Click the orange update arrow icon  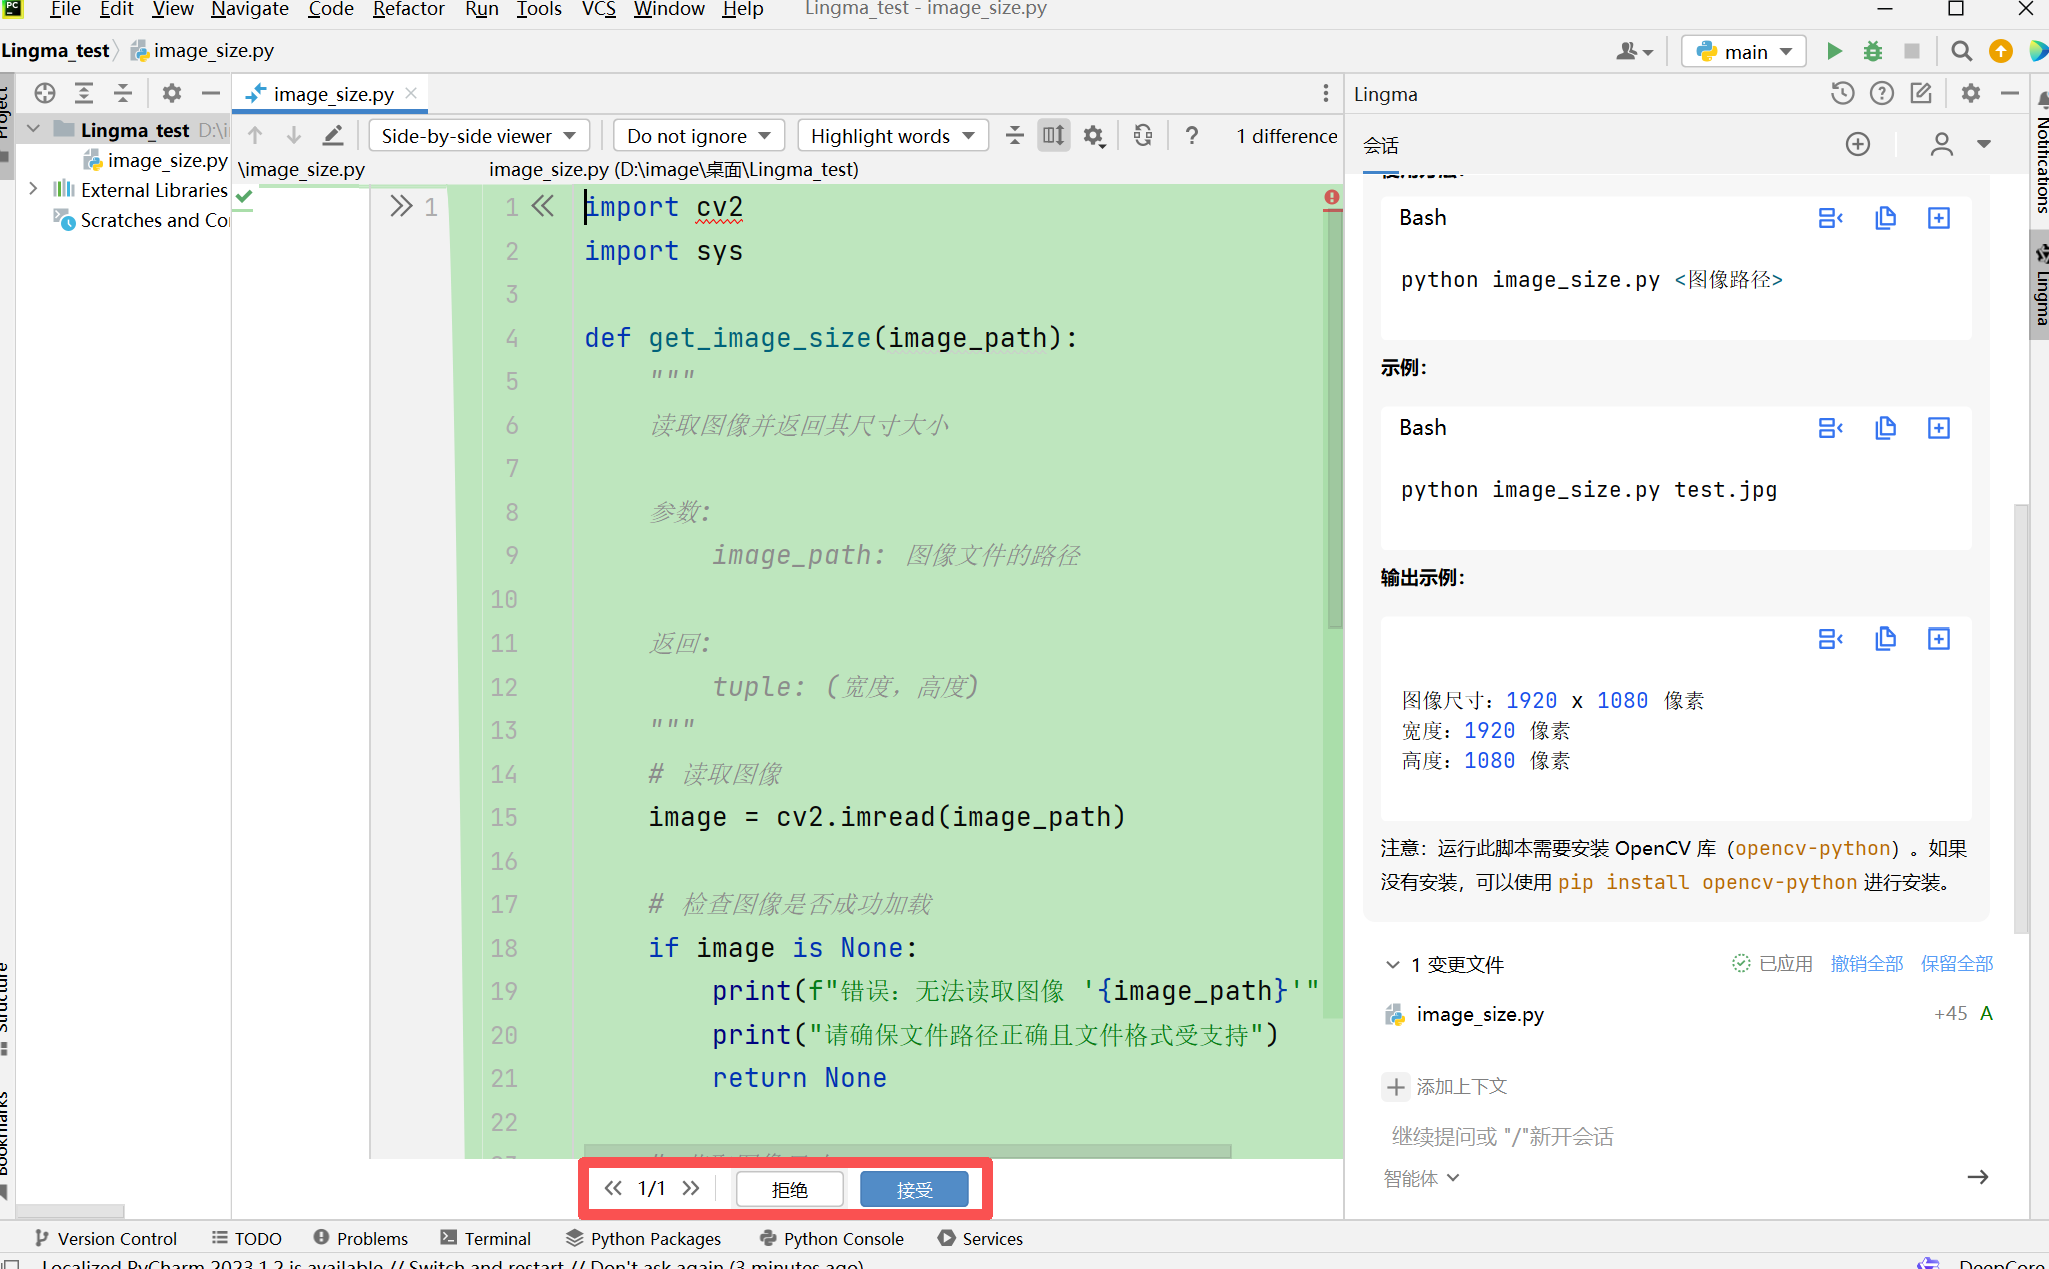(x=2001, y=52)
